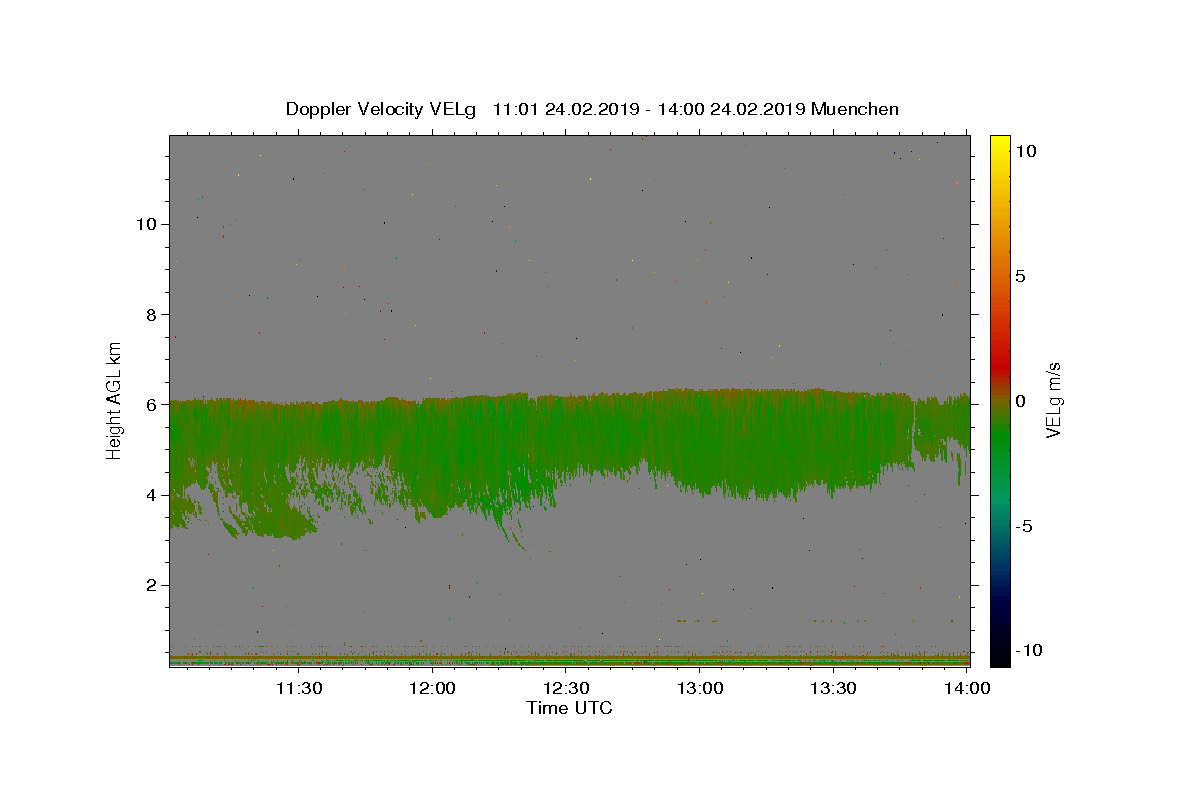This screenshot has width=1200, height=800.
Task: Click the 'Height AGL km' y-axis label
Action: (x=115, y=400)
